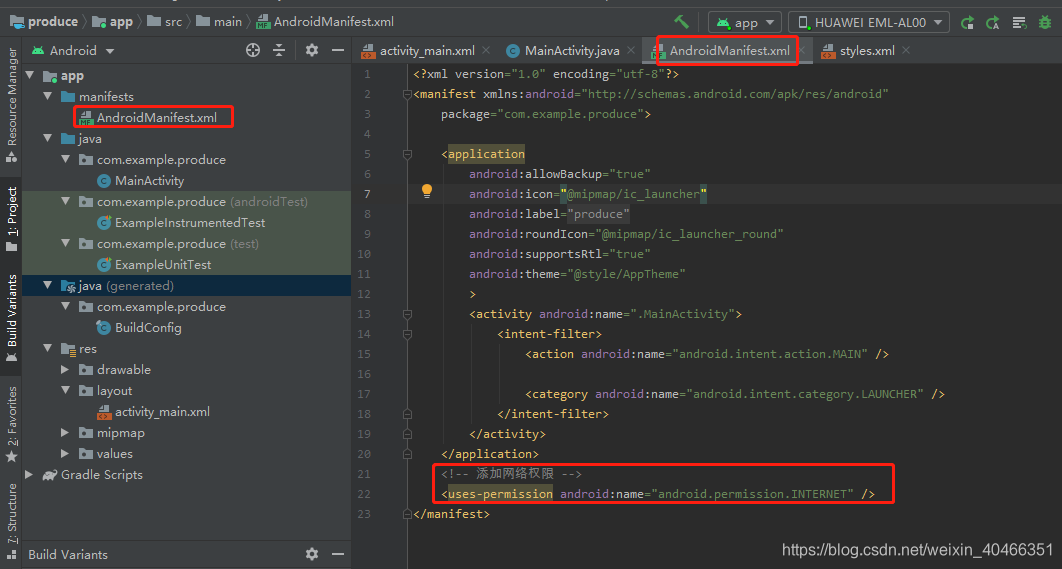The height and width of the screenshot is (569, 1062).
Task: Open the Android project view dropdown
Action: coord(72,50)
